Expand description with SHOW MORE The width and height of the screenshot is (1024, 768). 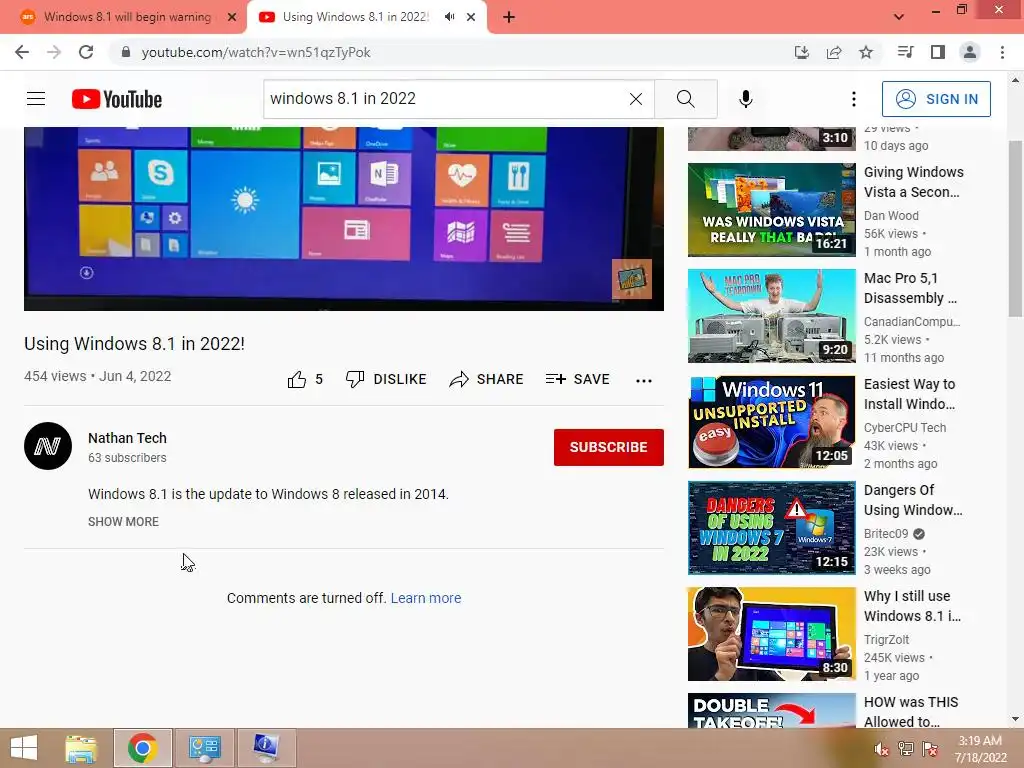(x=123, y=522)
